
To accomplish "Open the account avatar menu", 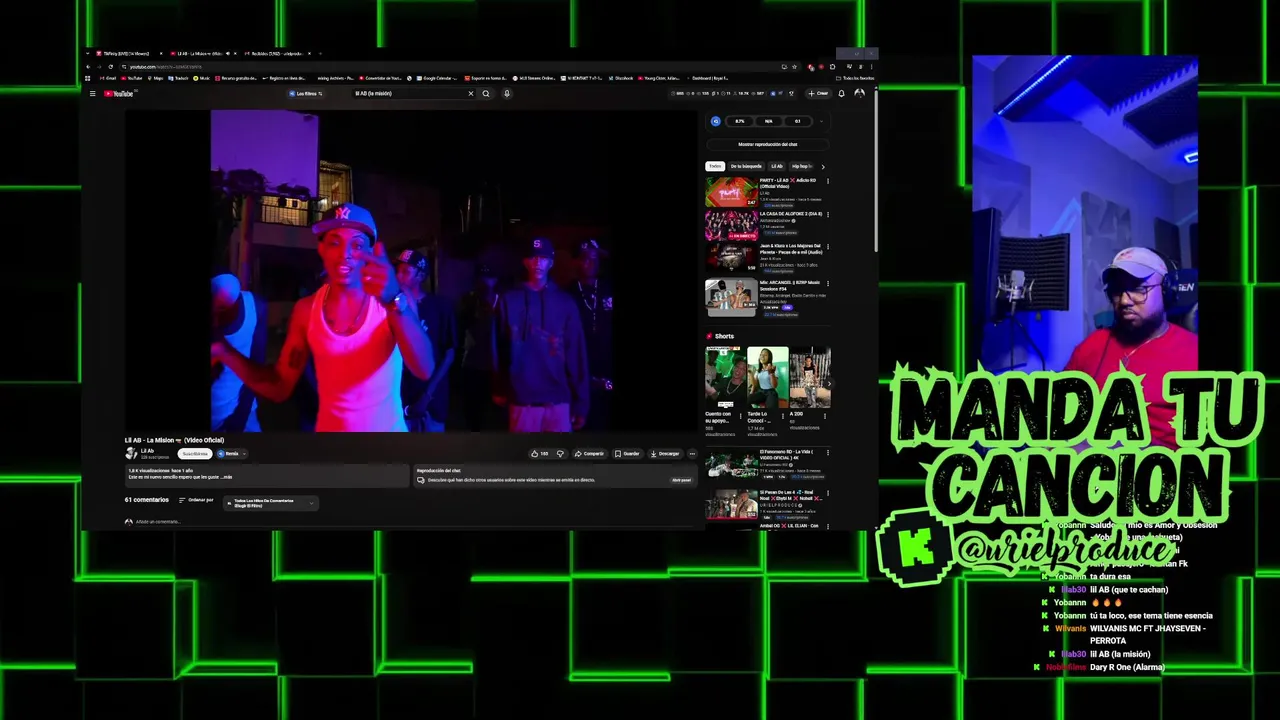I will pyautogui.click(x=859, y=94).
